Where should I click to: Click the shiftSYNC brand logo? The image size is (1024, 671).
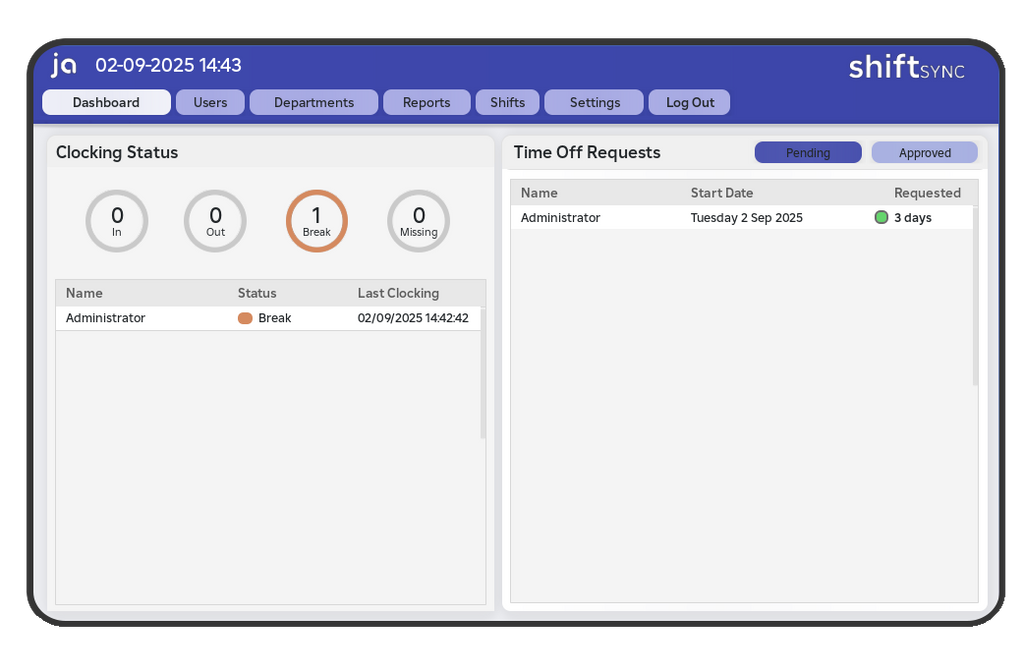pos(906,68)
